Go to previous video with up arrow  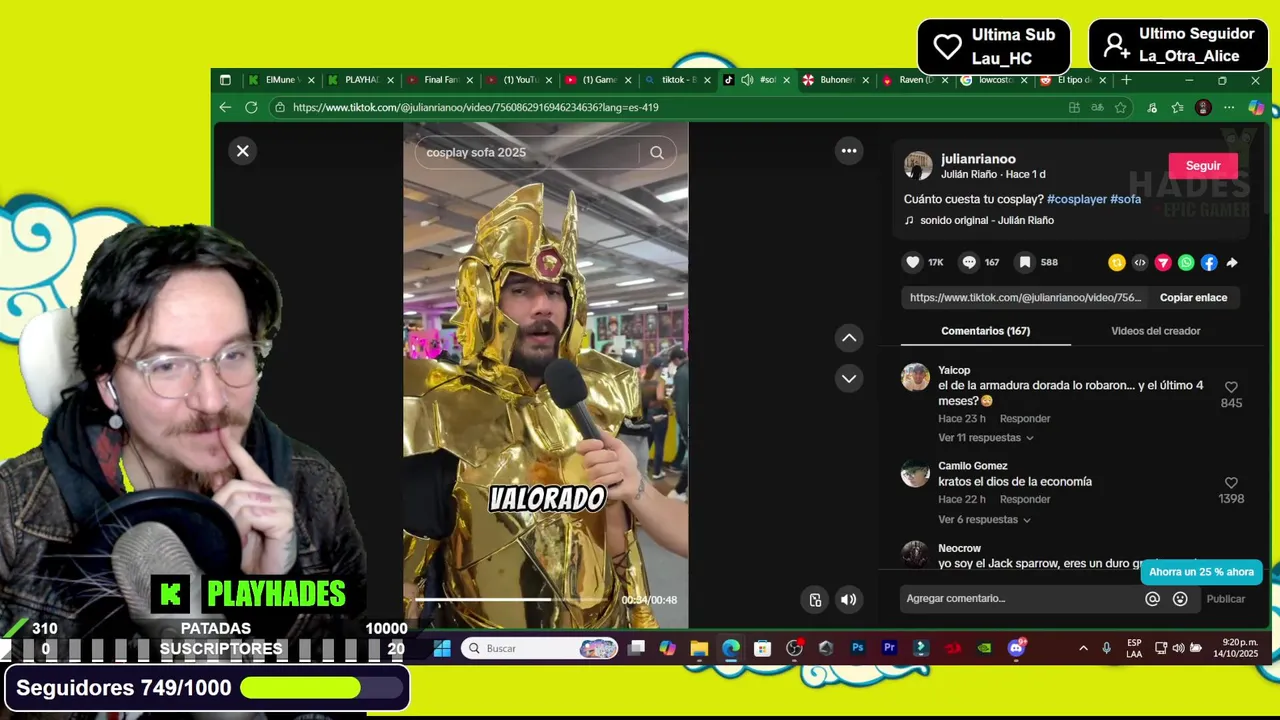pyautogui.click(x=849, y=338)
